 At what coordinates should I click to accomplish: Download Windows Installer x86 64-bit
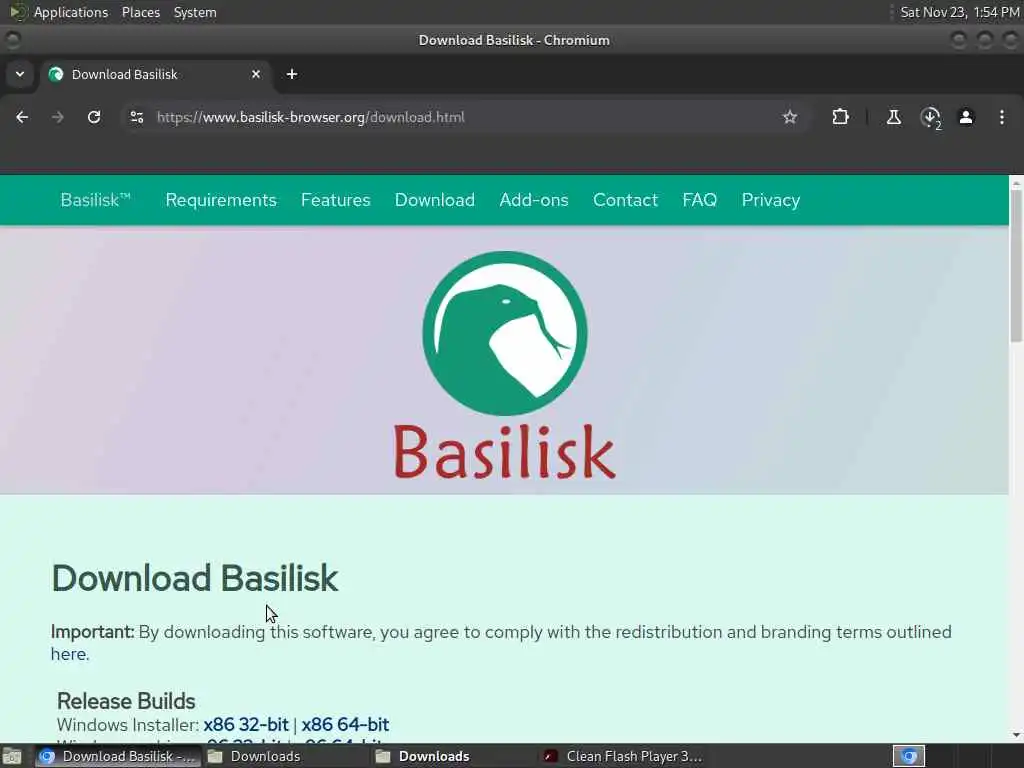(345, 724)
